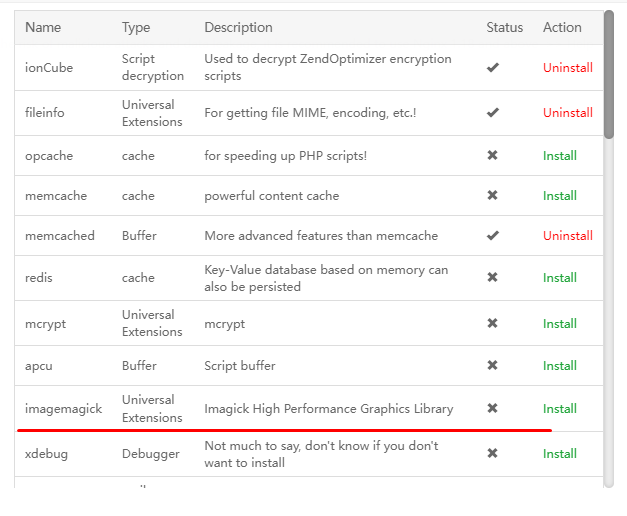Uninstall the ionCube extension
627x516 pixels.
(567, 68)
